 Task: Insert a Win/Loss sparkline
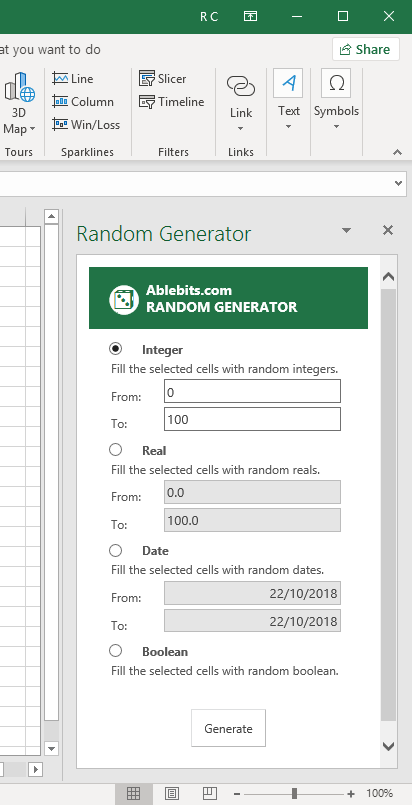(x=86, y=125)
